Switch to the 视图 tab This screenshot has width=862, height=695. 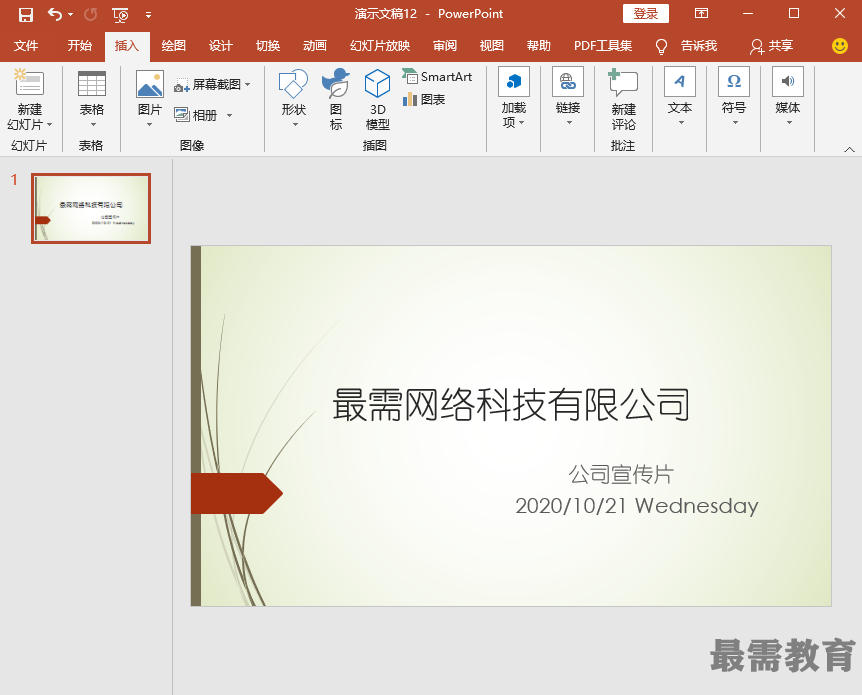(x=491, y=46)
